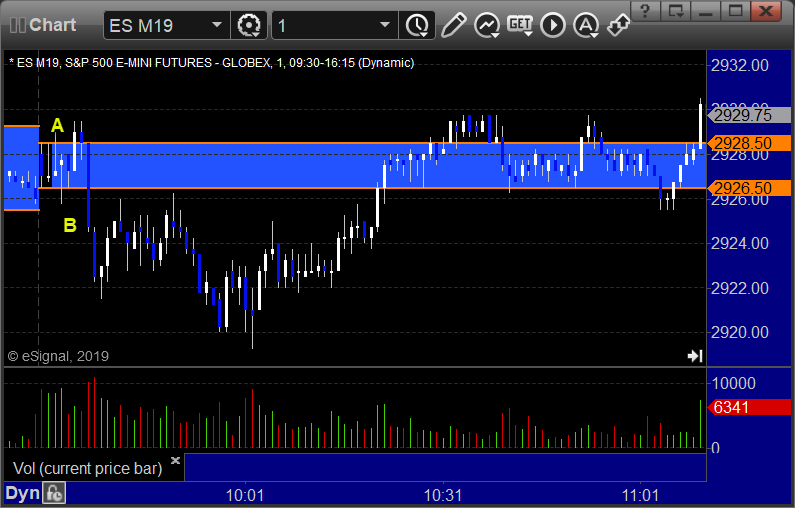
Task: Select the drawing tools pencil icon
Action: tap(454, 25)
